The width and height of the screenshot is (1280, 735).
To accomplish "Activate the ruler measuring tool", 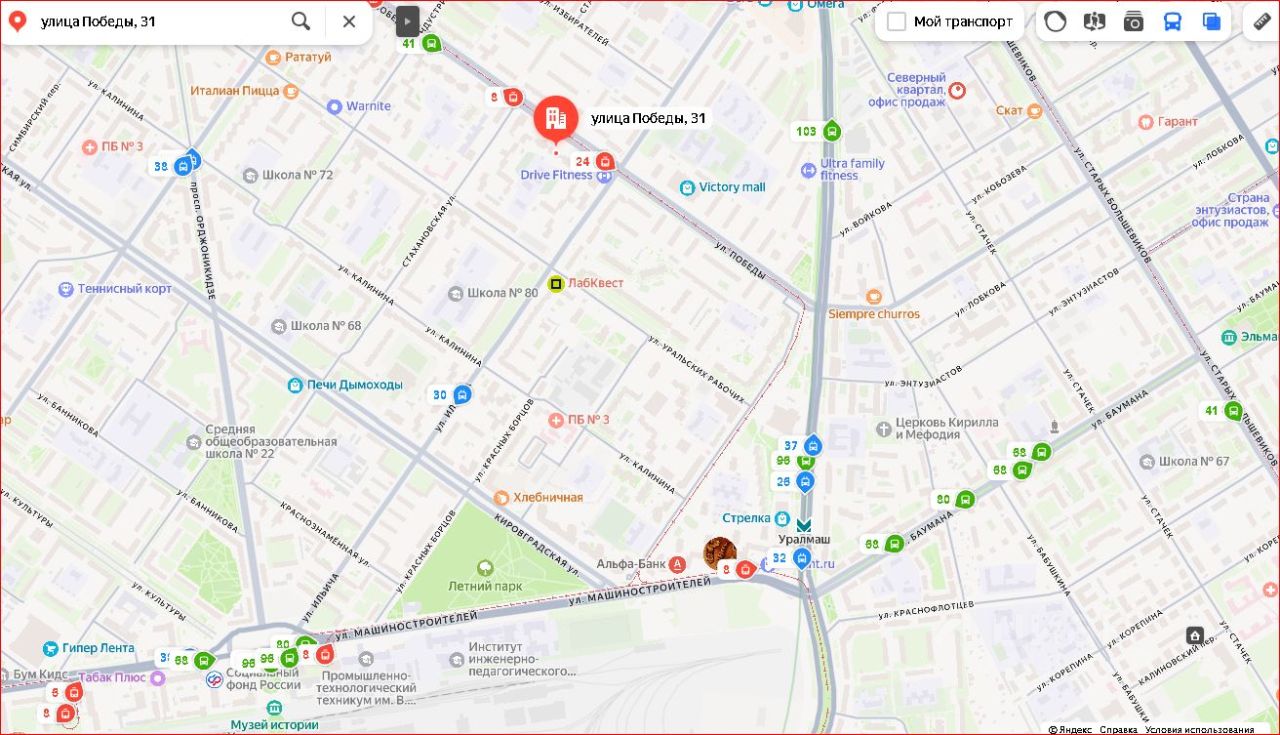I will (x=1262, y=21).
